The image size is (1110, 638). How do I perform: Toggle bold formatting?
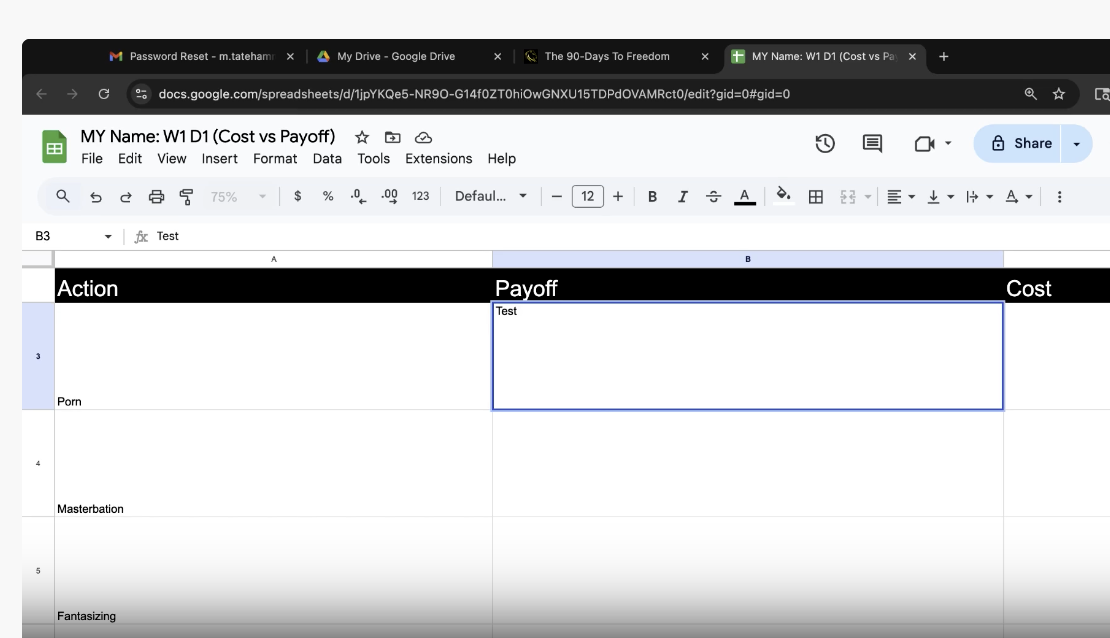(x=652, y=197)
